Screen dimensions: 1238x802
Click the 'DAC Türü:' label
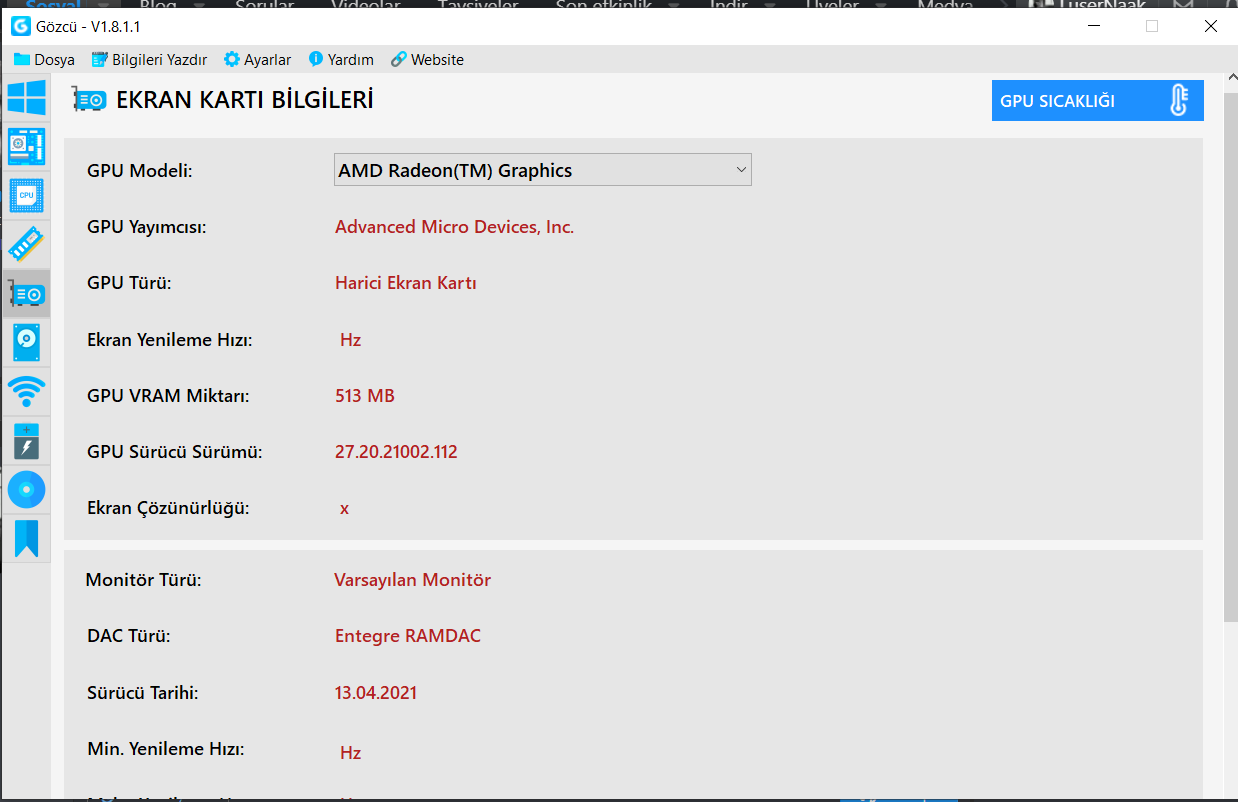pos(128,636)
